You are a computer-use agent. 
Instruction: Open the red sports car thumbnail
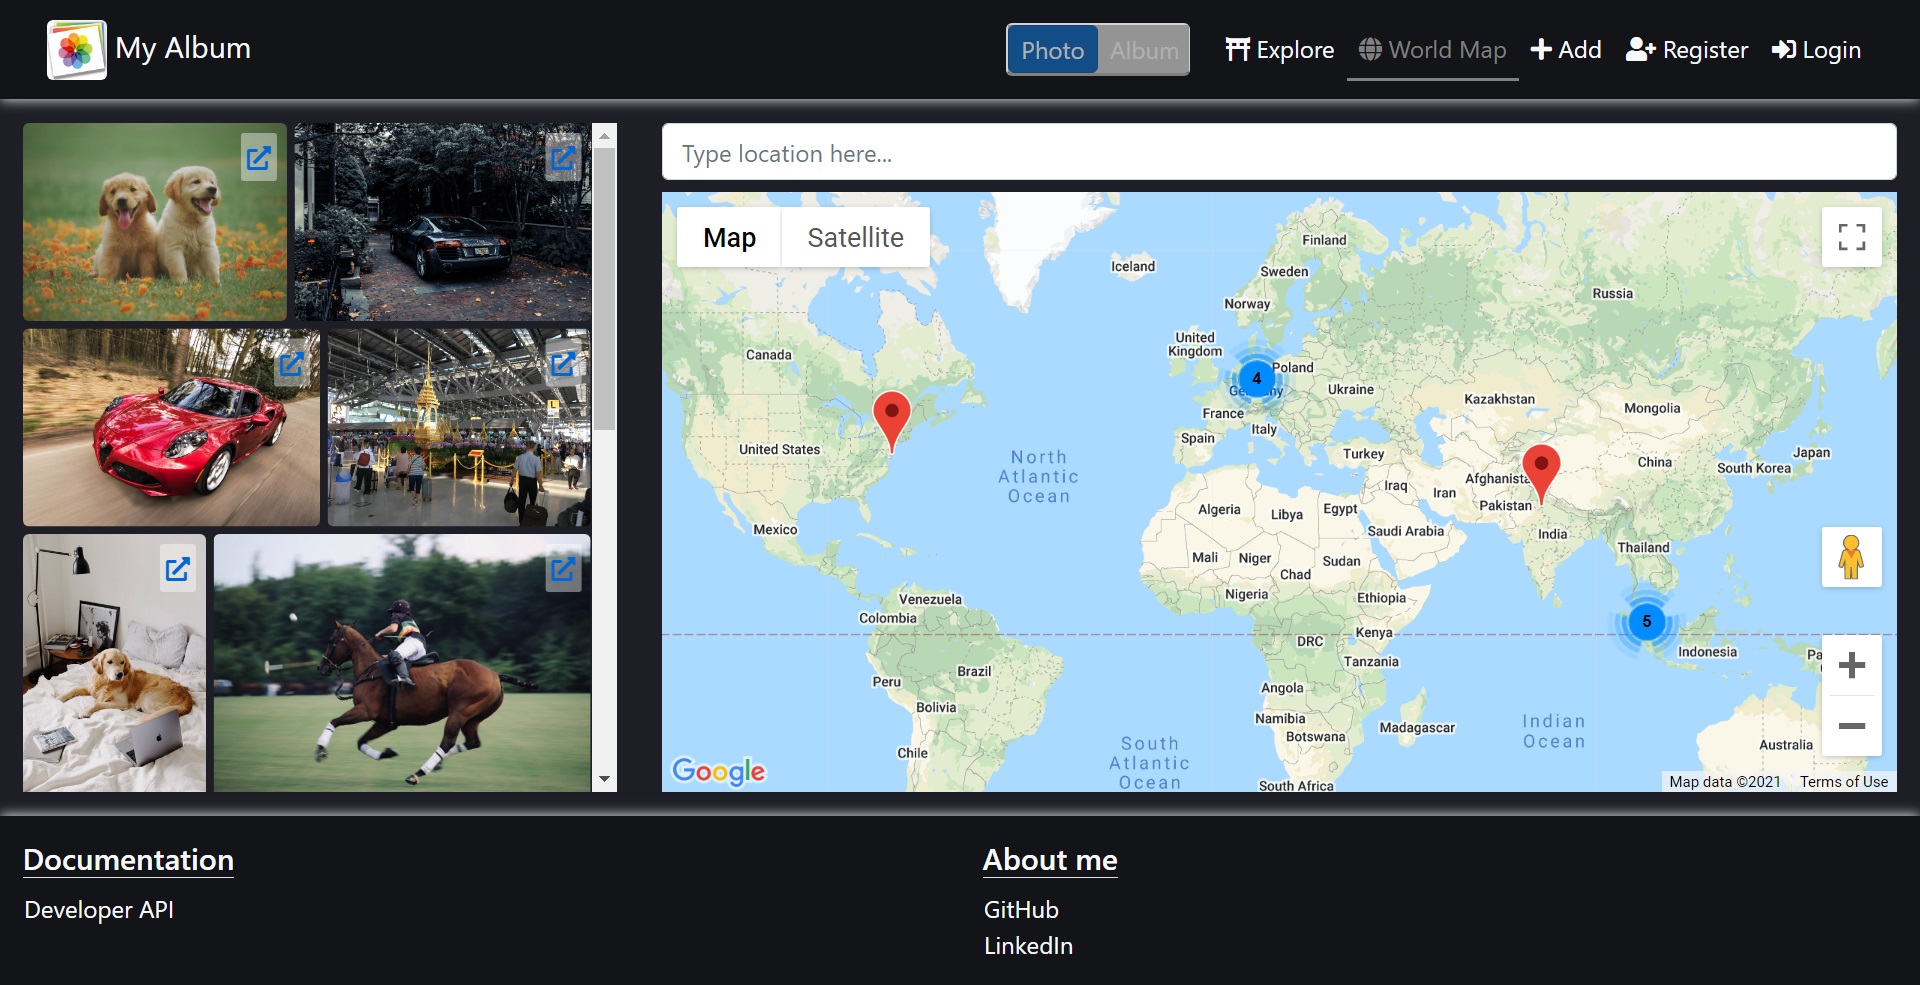pos(171,427)
